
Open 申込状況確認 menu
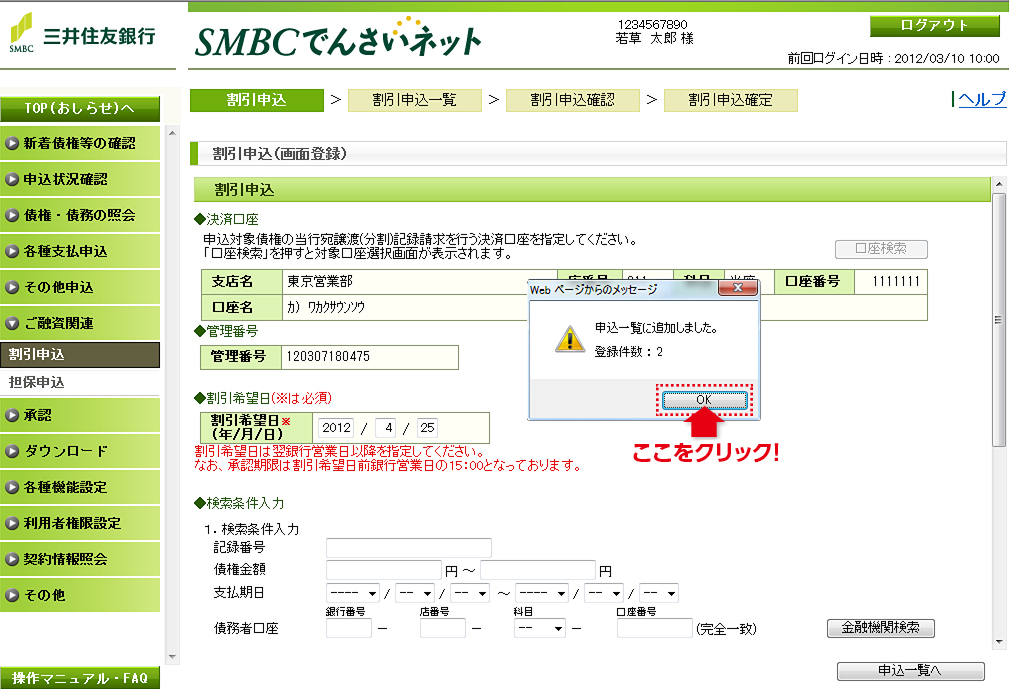pyautogui.click(x=80, y=179)
